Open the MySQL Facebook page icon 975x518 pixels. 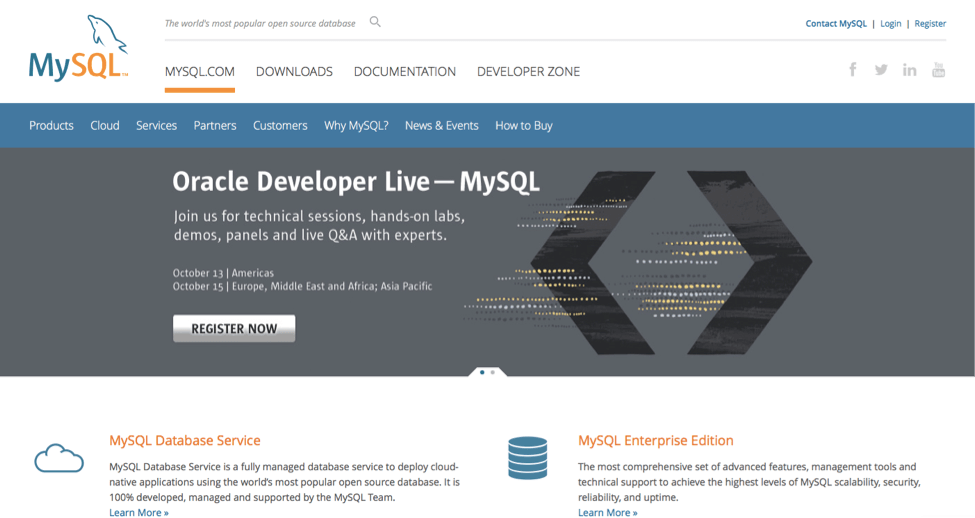click(853, 69)
